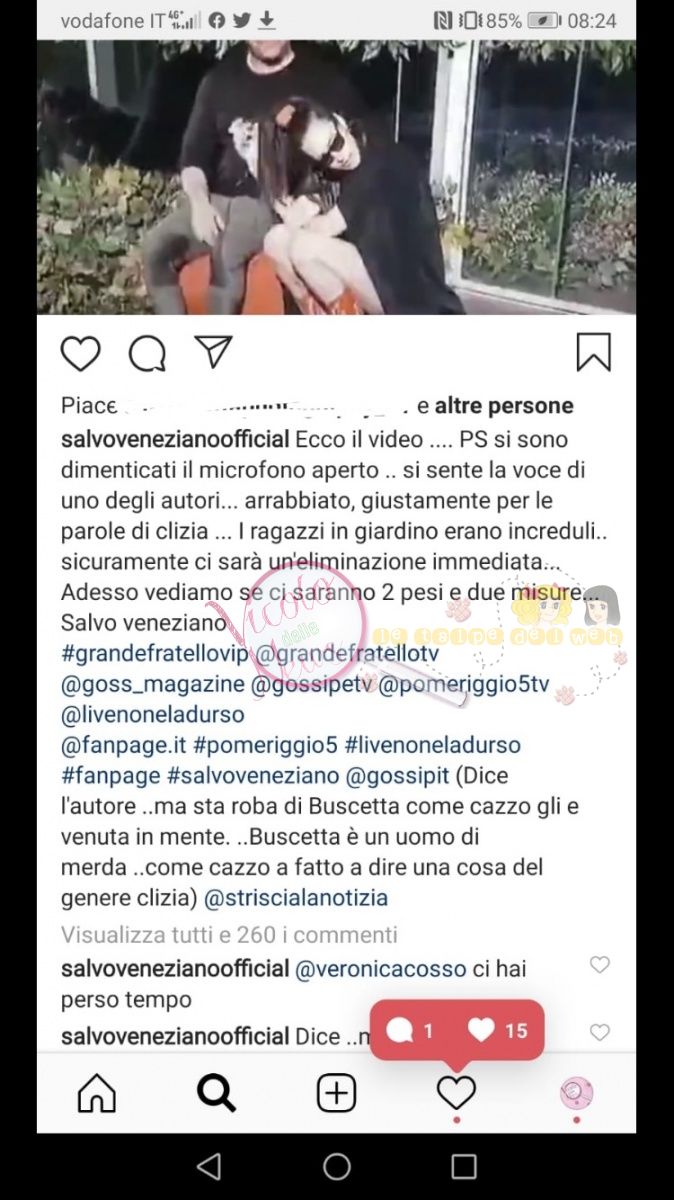Open profile avatar tab
Viewport: 674px width, 1200px height.
(577, 1094)
